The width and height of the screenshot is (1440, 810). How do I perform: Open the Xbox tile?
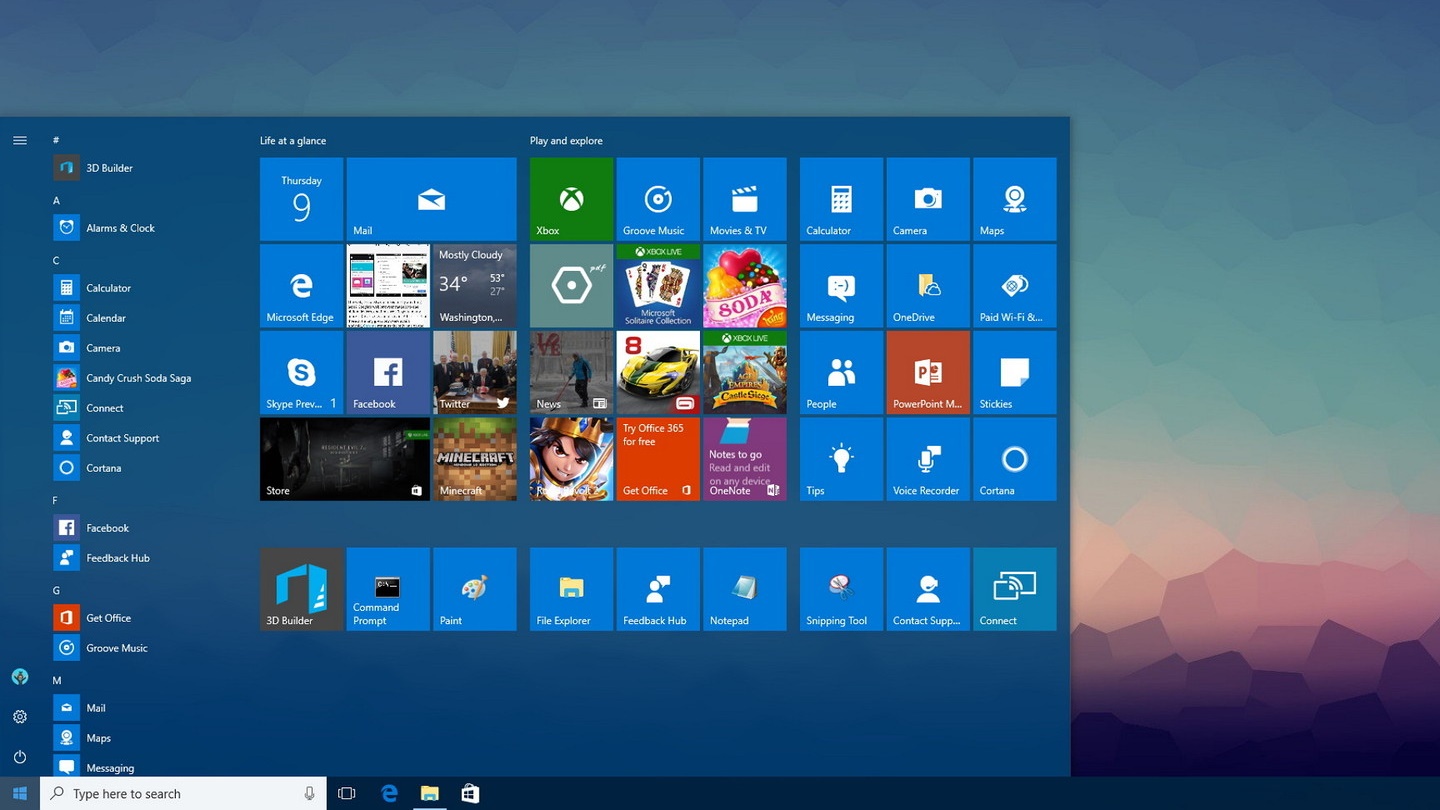tap(571, 199)
